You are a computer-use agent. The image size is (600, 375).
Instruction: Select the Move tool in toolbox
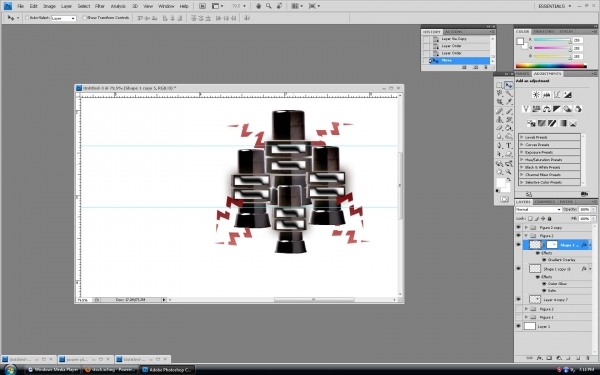(x=509, y=85)
